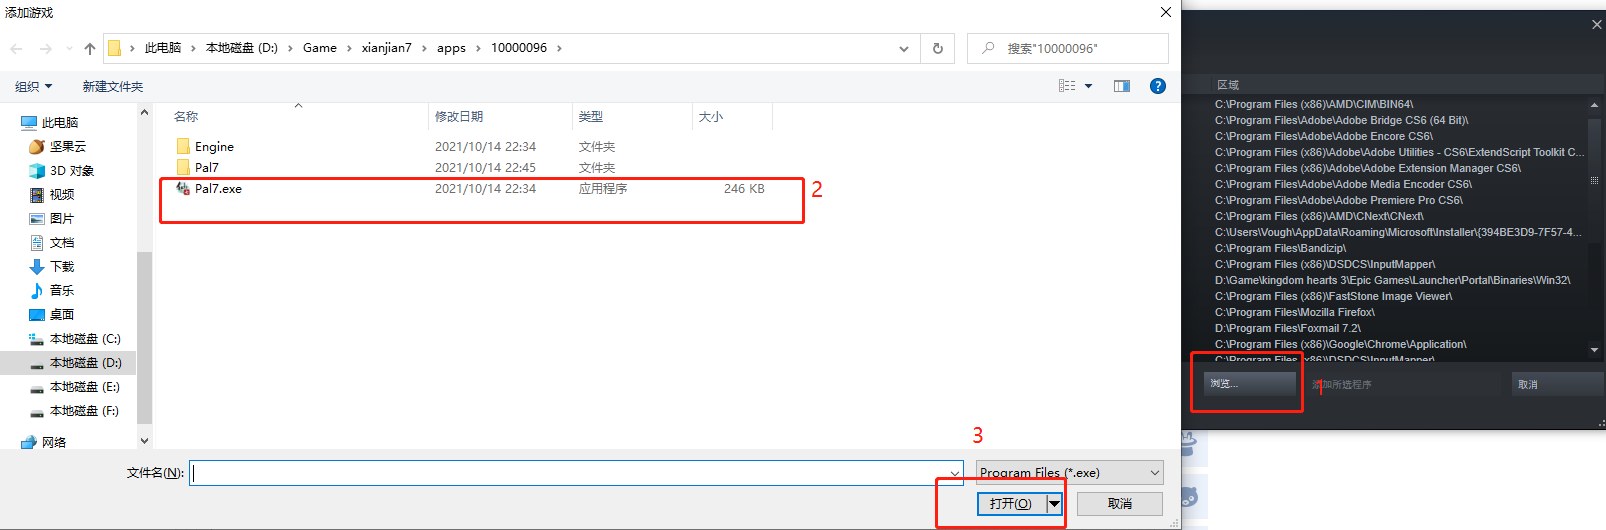Select 本地磁盘 (C:) in the sidebar
The width and height of the screenshot is (1606, 530).
coord(84,338)
